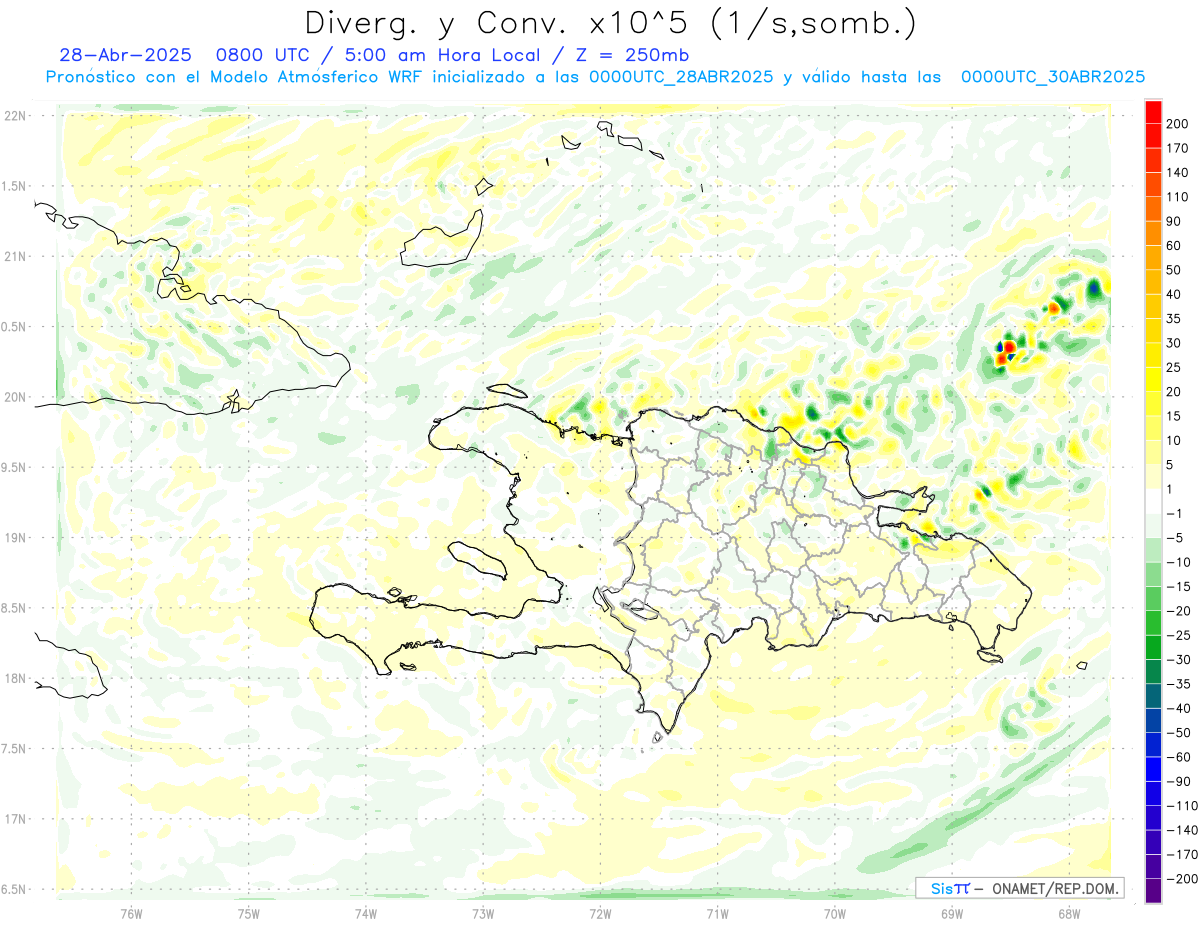The height and width of the screenshot is (927, 1200).
Task: Click the "18N" latitude label
Action: pos(15,679)
